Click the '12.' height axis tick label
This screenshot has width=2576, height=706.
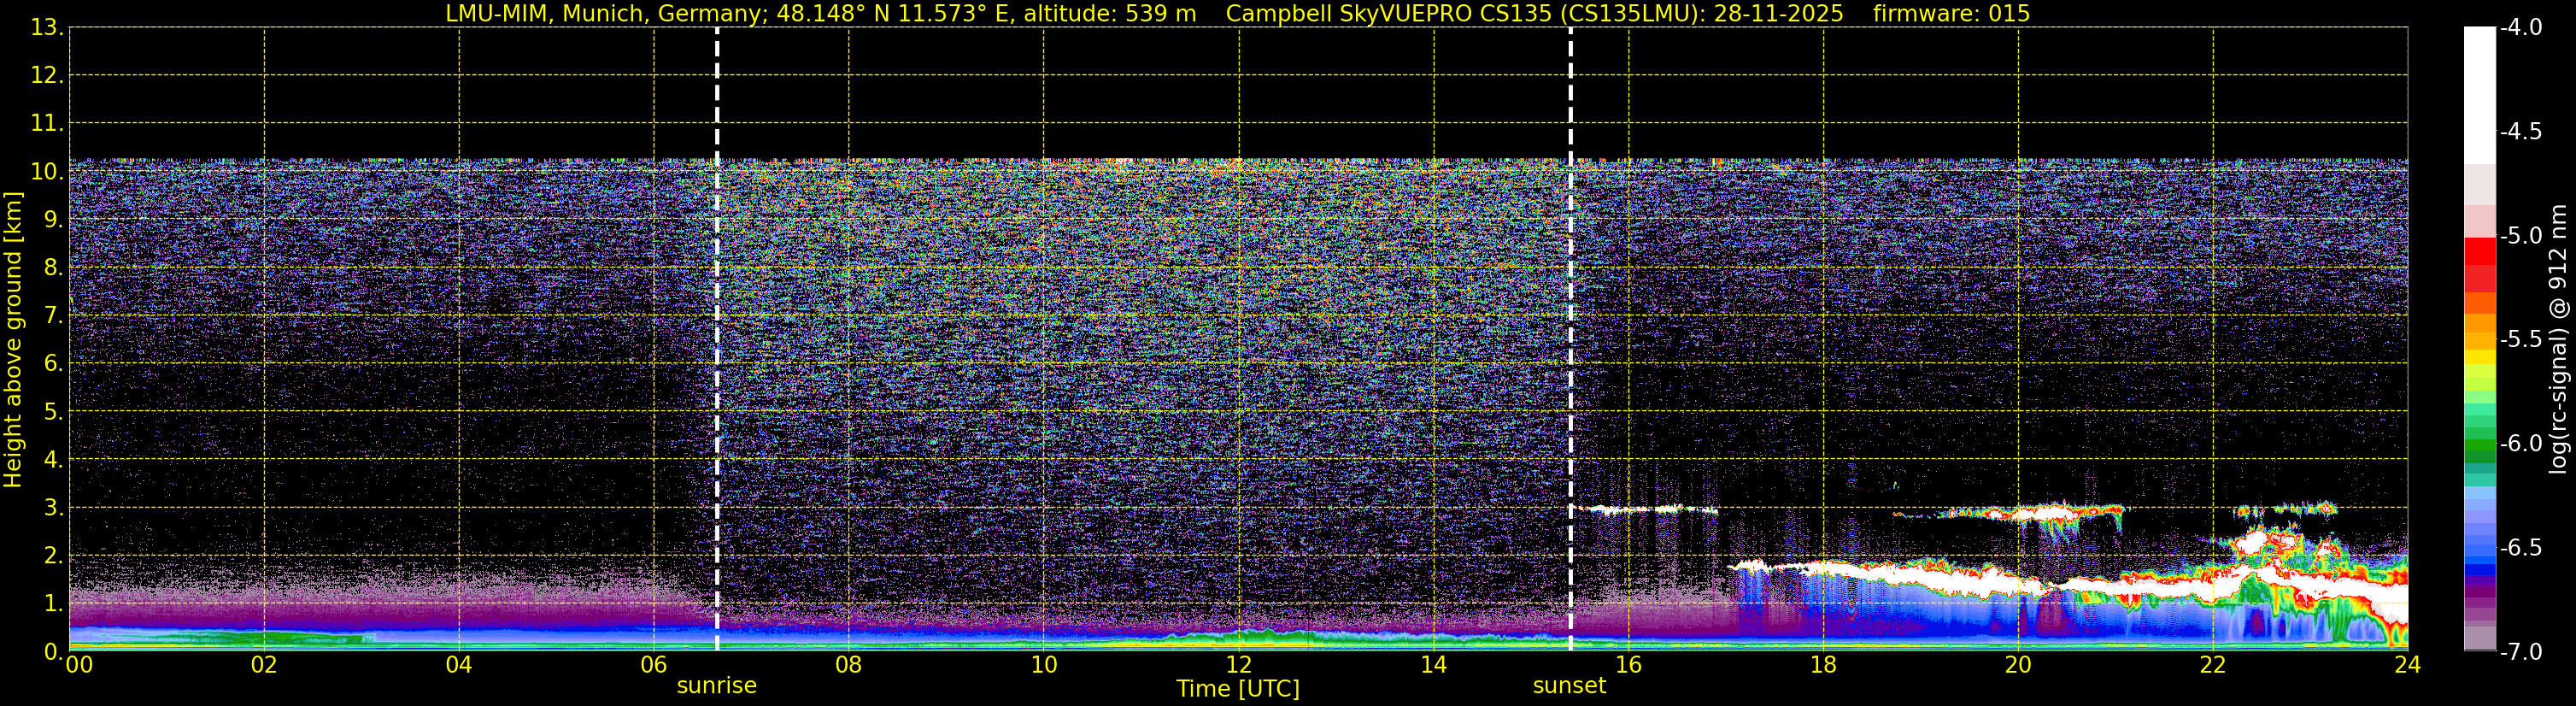47,76
